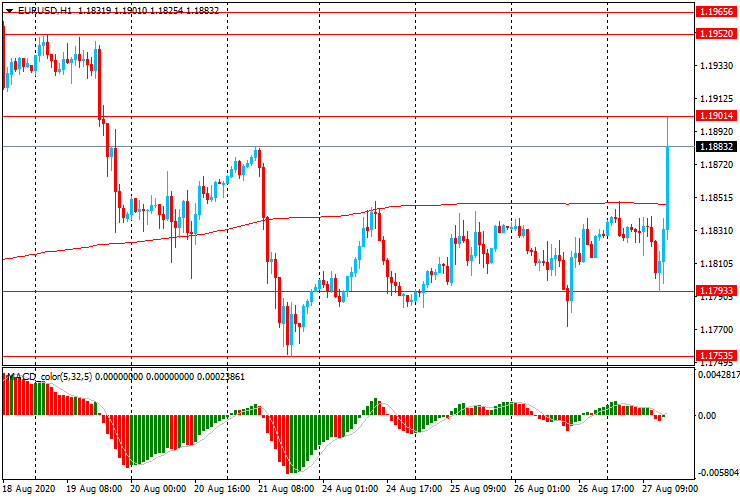Click the MACD 0.00 axis level label

point(710,415)
